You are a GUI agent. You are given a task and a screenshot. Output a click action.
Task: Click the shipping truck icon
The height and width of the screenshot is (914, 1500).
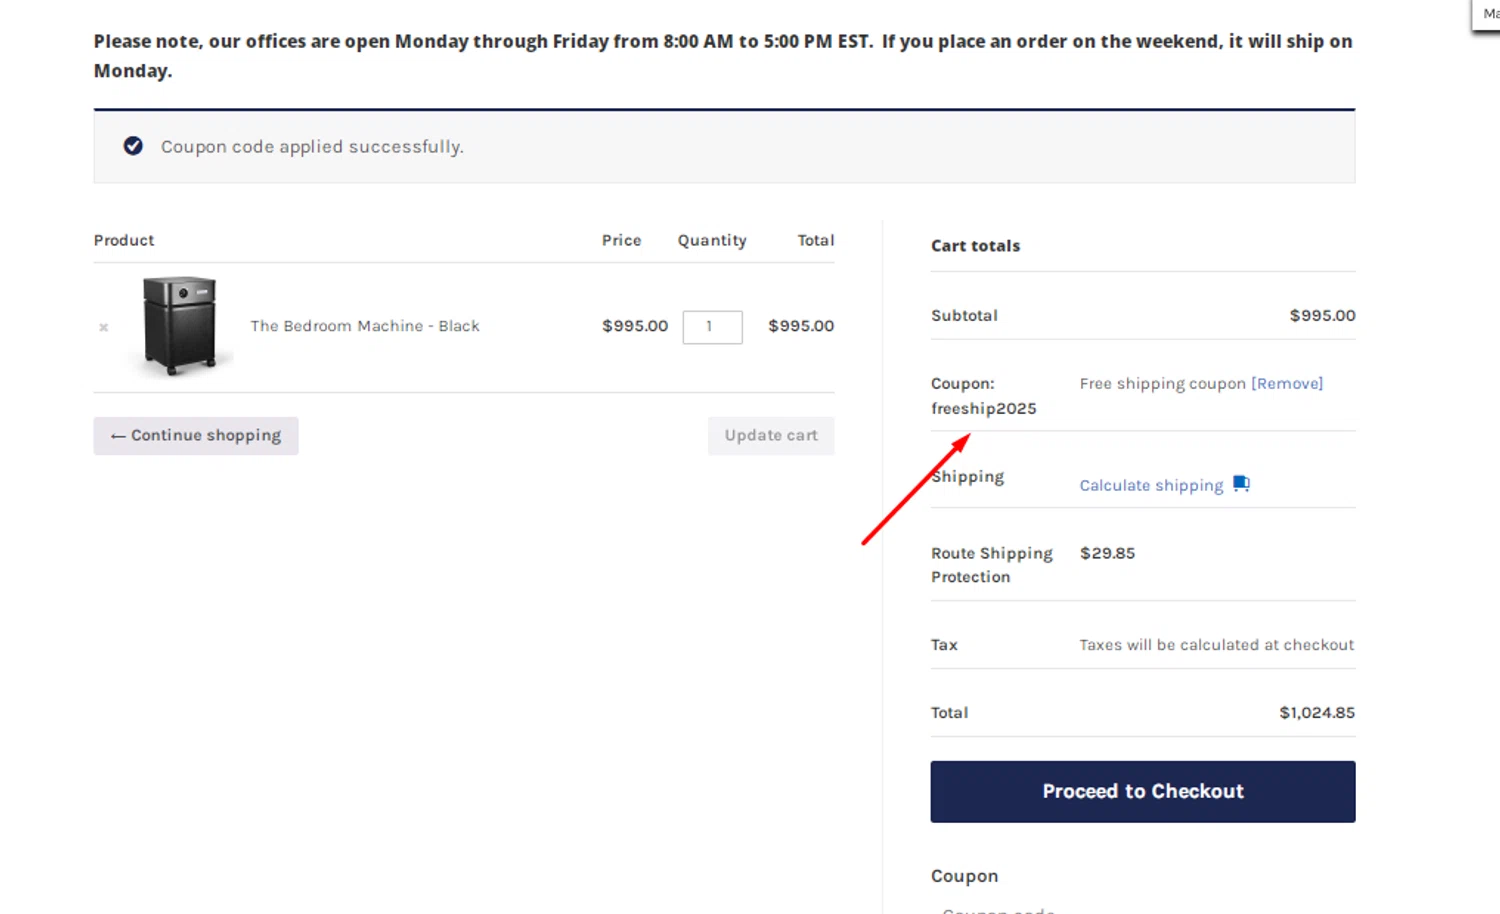[1241, 484]
